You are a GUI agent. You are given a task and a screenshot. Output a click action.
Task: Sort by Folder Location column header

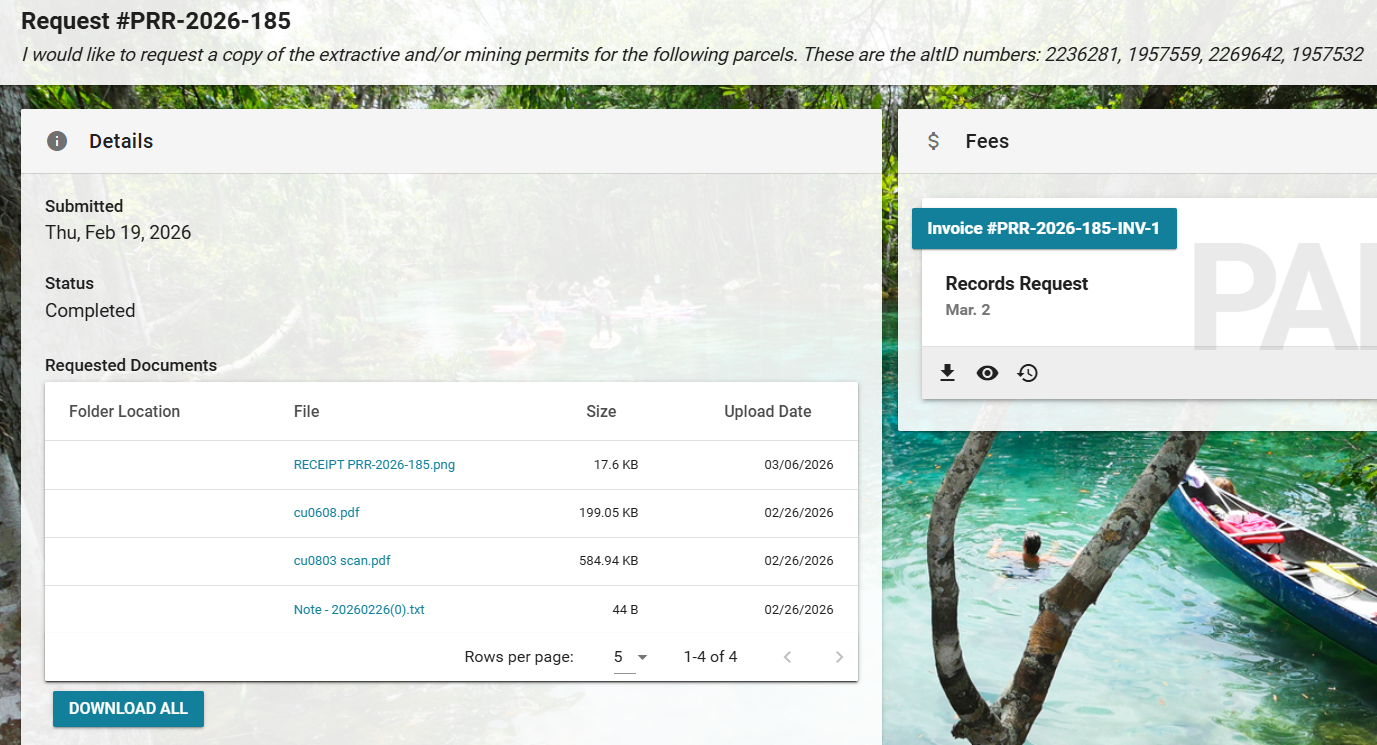[124, 411]
